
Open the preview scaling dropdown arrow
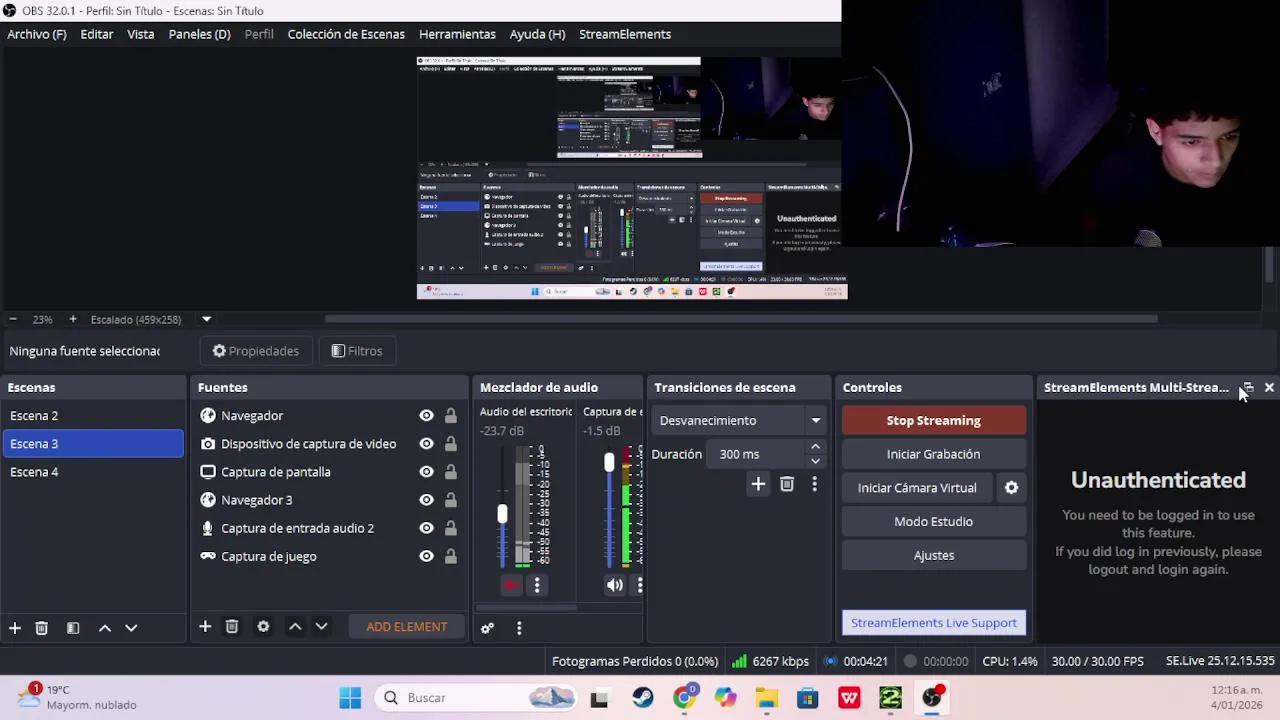point(206,320)
